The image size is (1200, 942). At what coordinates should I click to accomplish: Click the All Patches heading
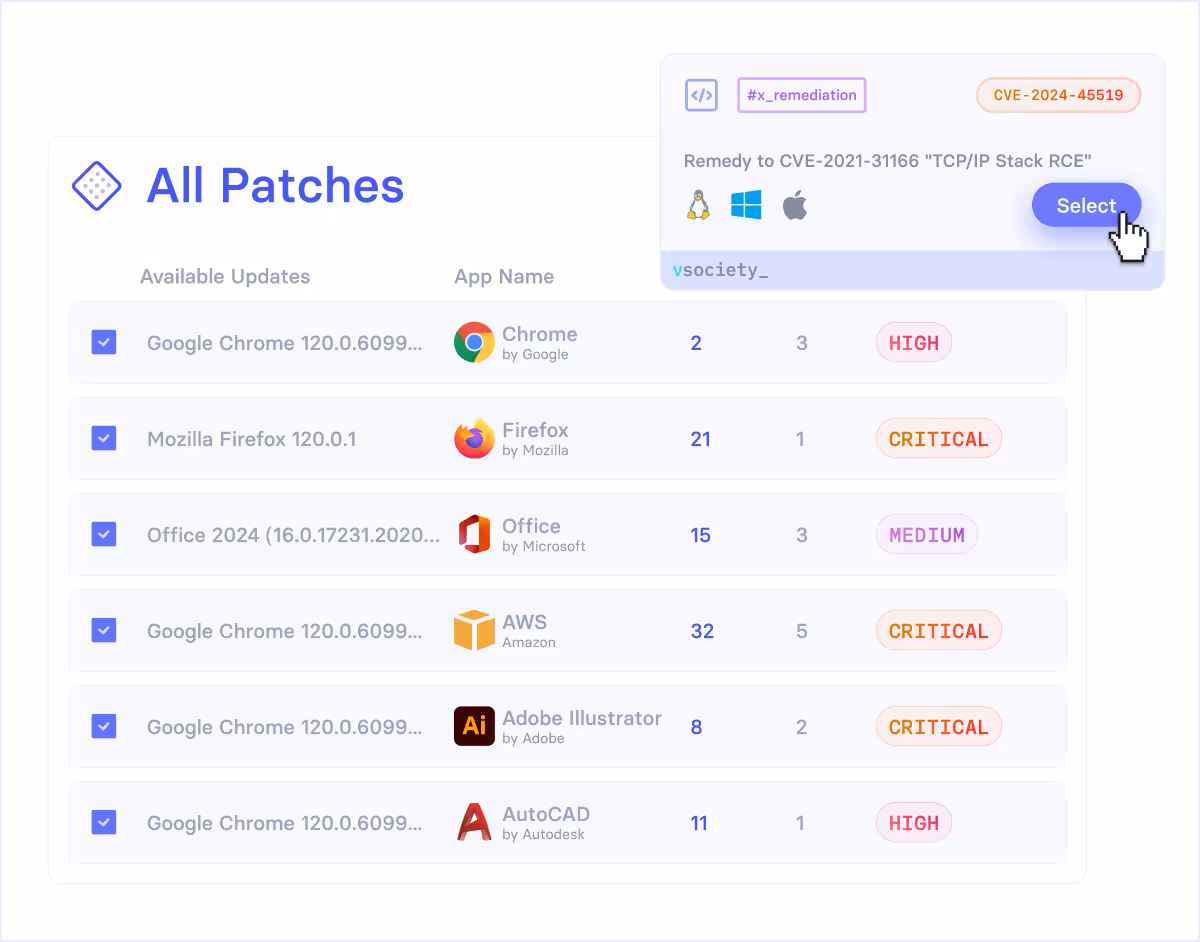(x=275, y=186)
